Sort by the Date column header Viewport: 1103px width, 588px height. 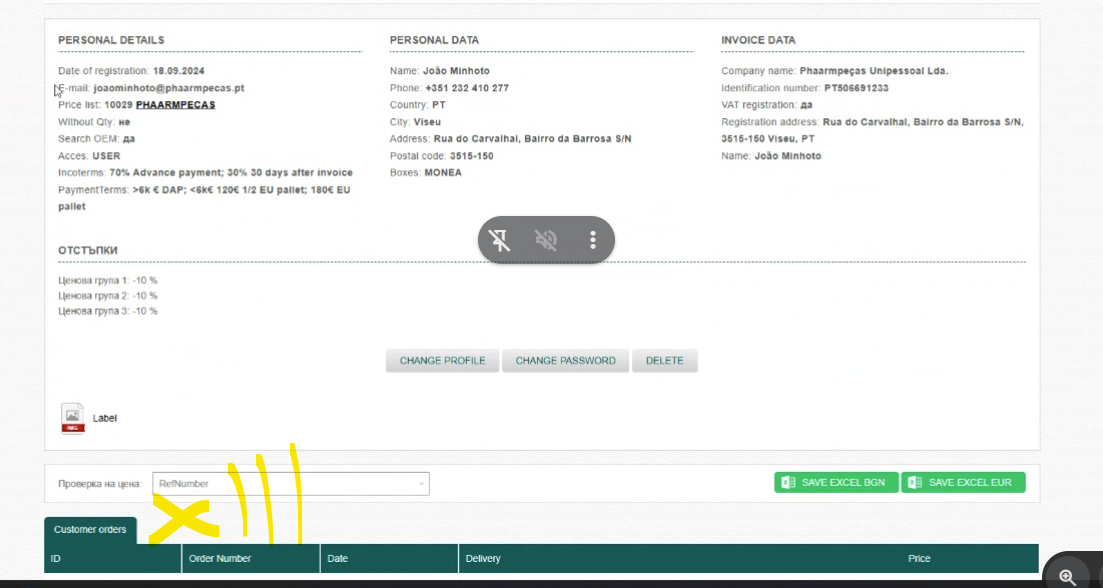click(x=338, y=558)
